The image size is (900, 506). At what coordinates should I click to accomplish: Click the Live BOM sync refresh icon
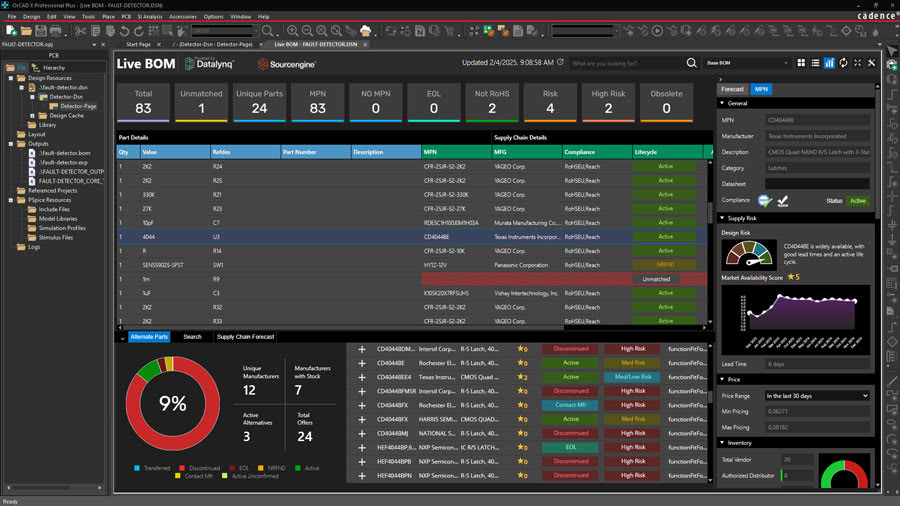pyautogui.click(x=843, y=63)
